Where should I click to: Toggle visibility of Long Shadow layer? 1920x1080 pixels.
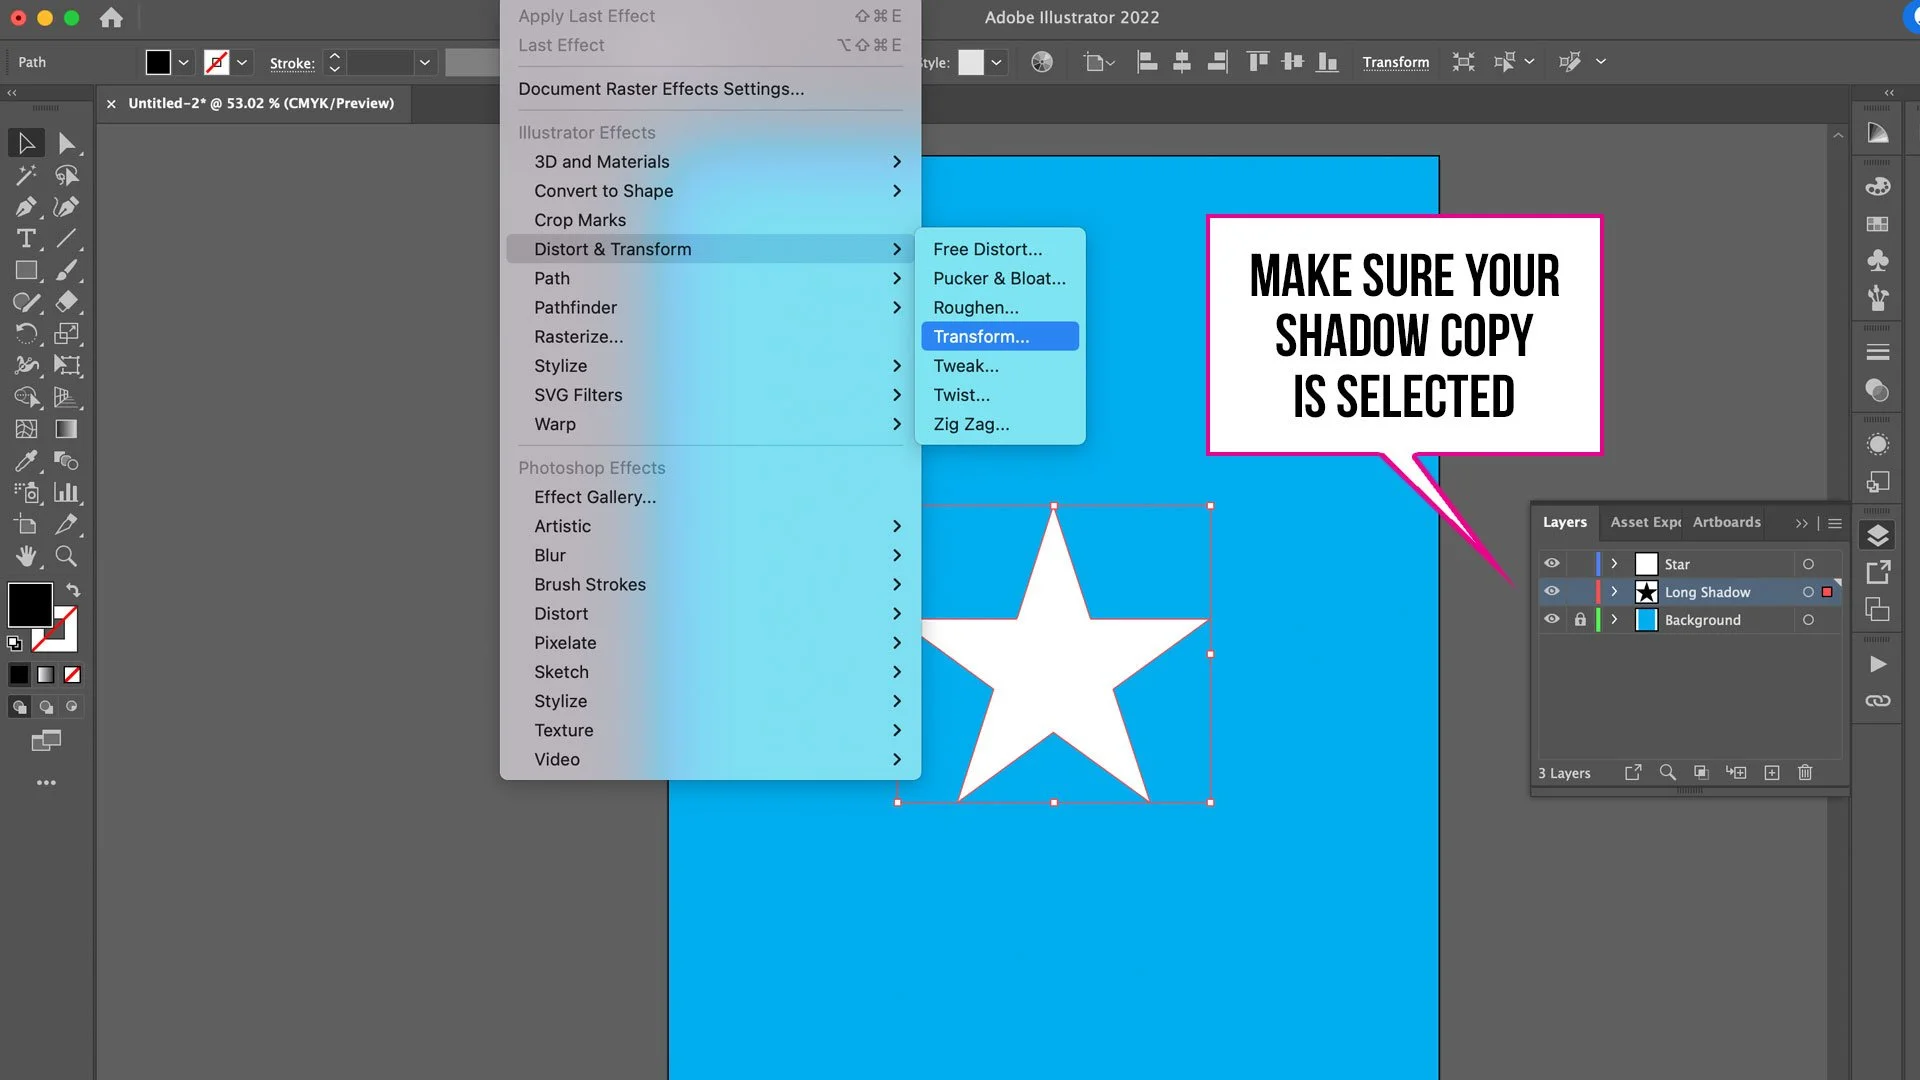click(x=1552, y=592)
